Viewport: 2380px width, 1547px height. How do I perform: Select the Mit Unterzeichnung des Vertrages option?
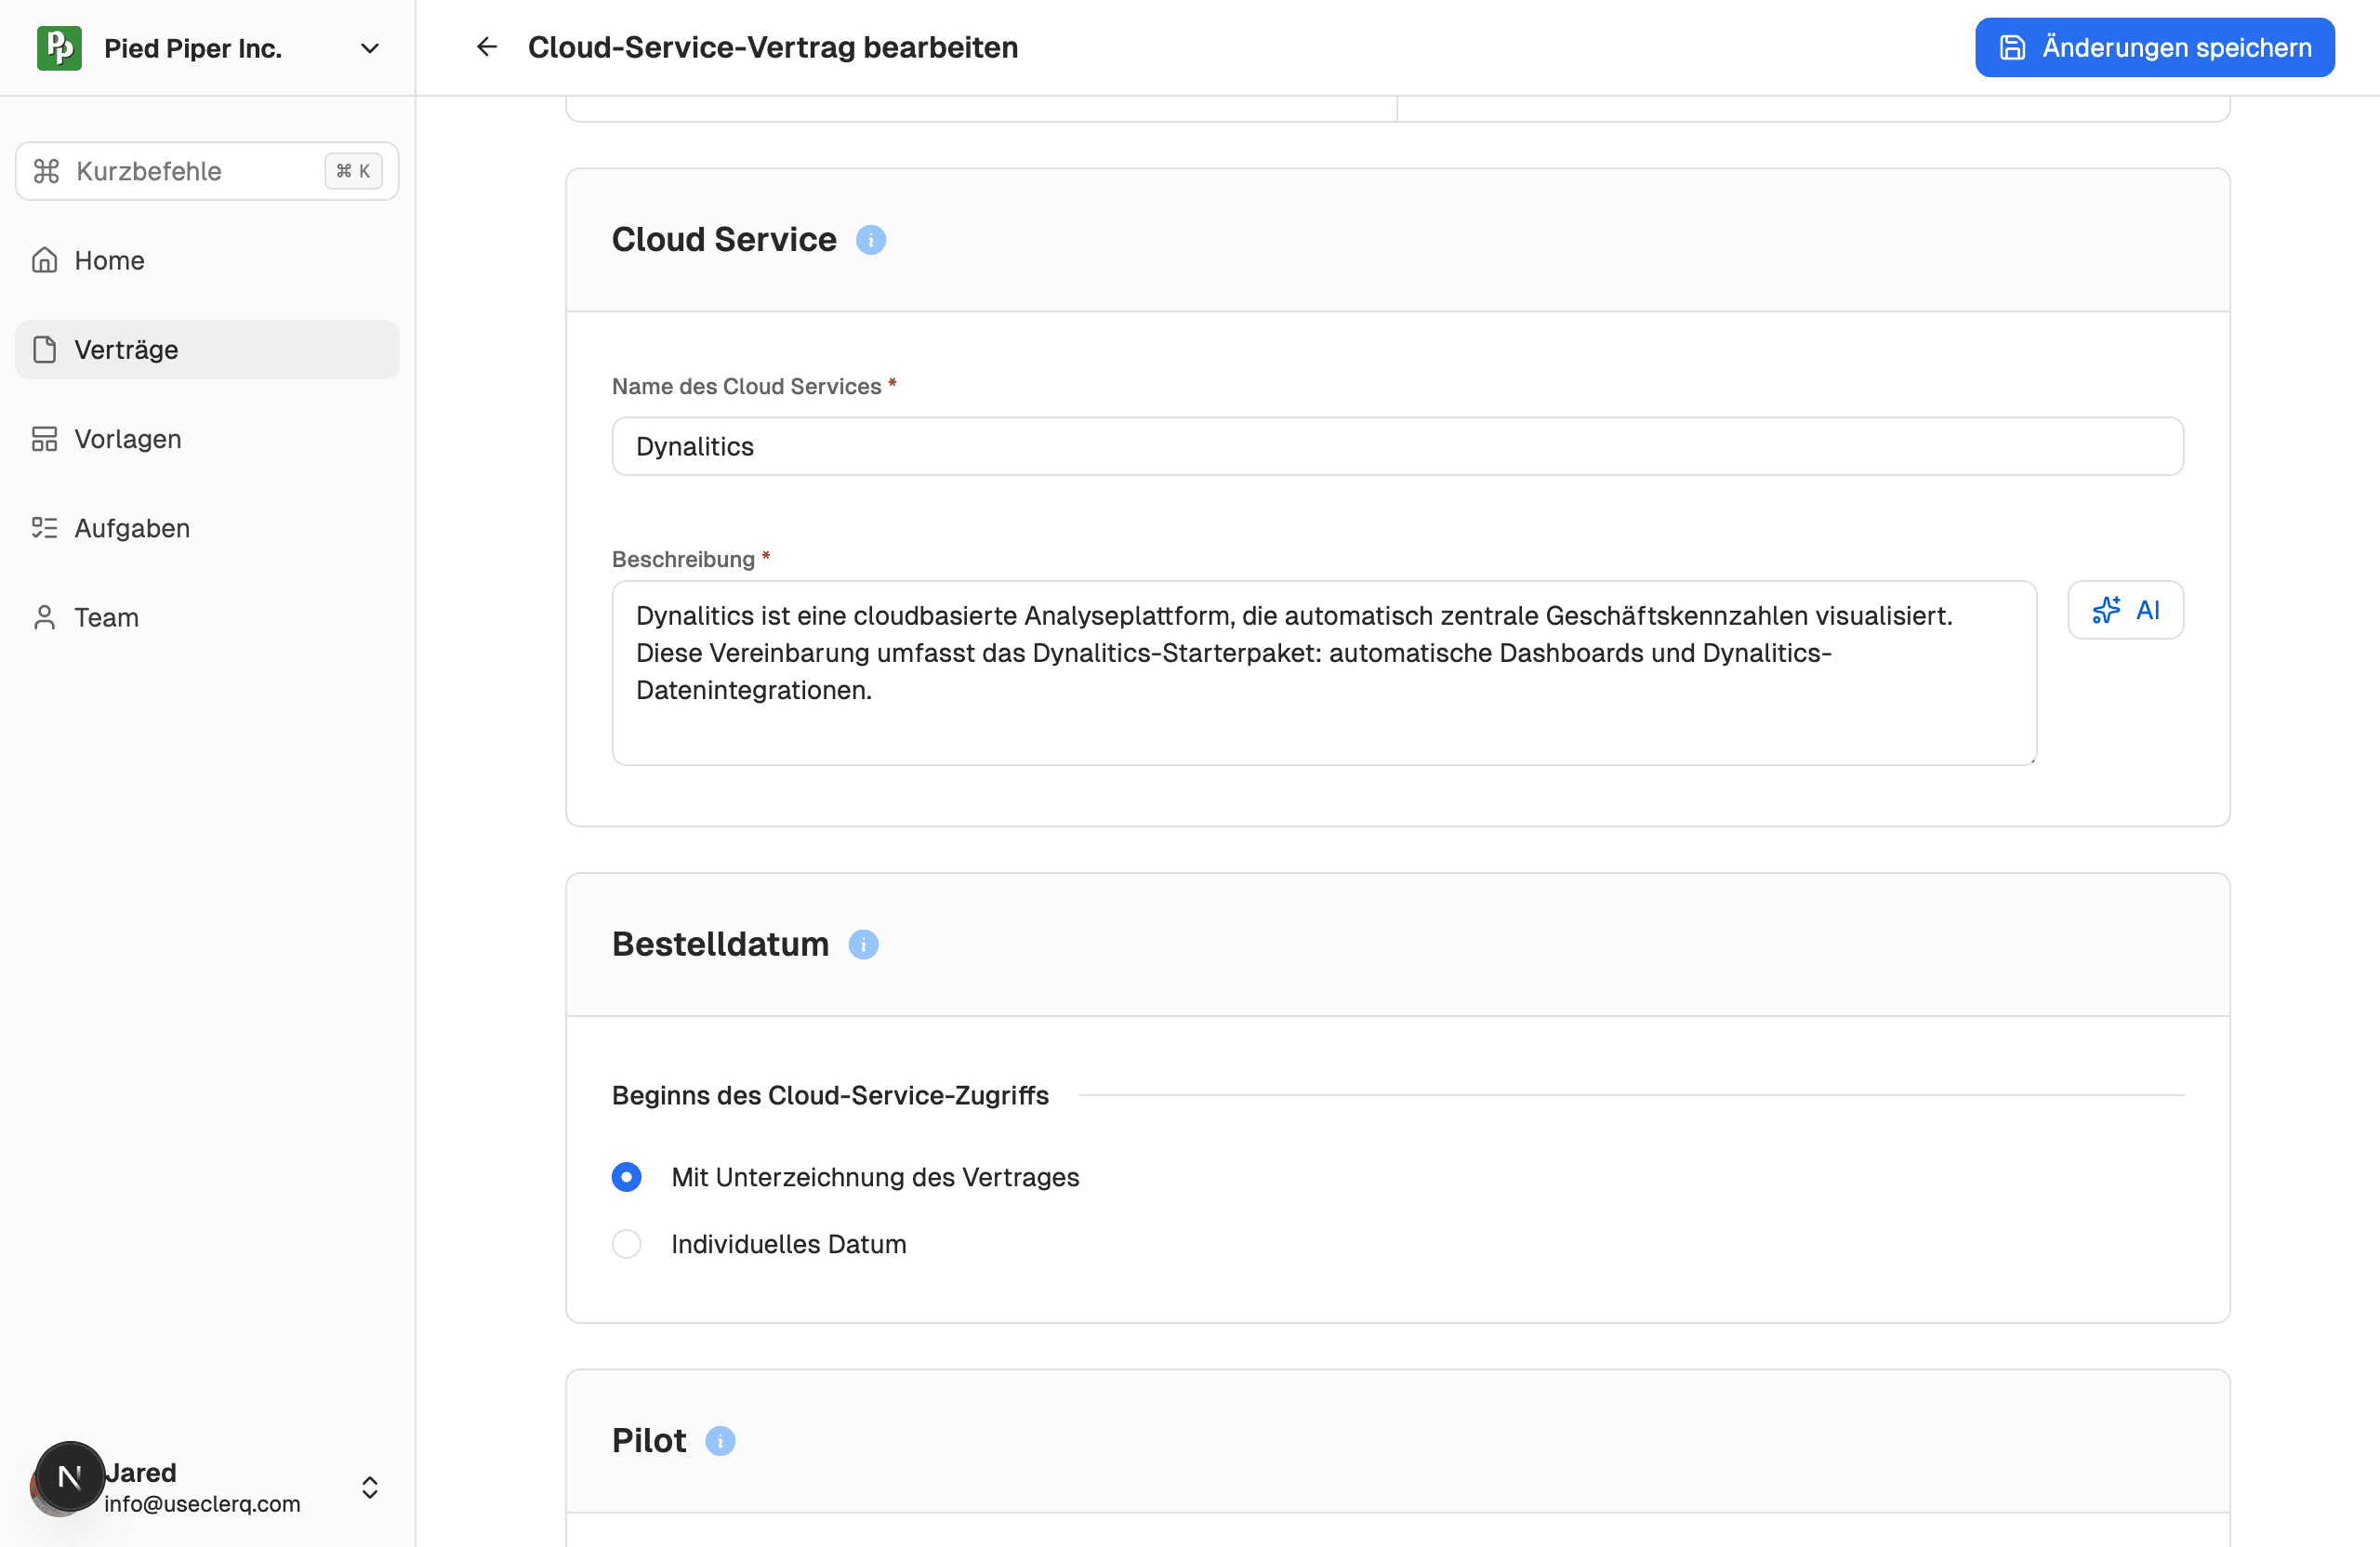point(626,1177)
